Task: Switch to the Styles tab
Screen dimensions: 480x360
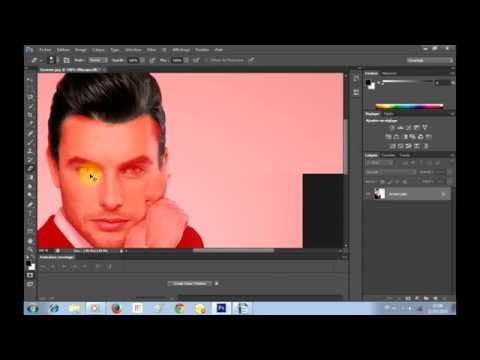Action: tap(389, 114)
